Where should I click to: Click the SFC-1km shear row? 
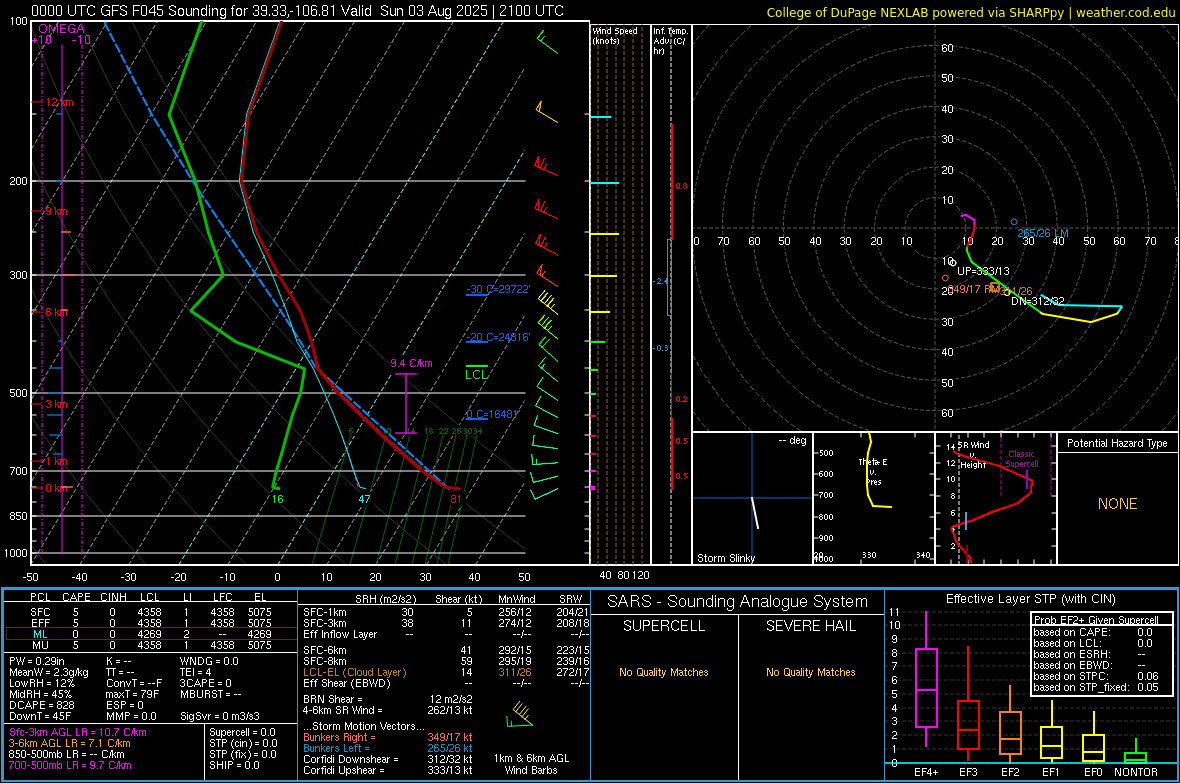[x=446, y=612]
